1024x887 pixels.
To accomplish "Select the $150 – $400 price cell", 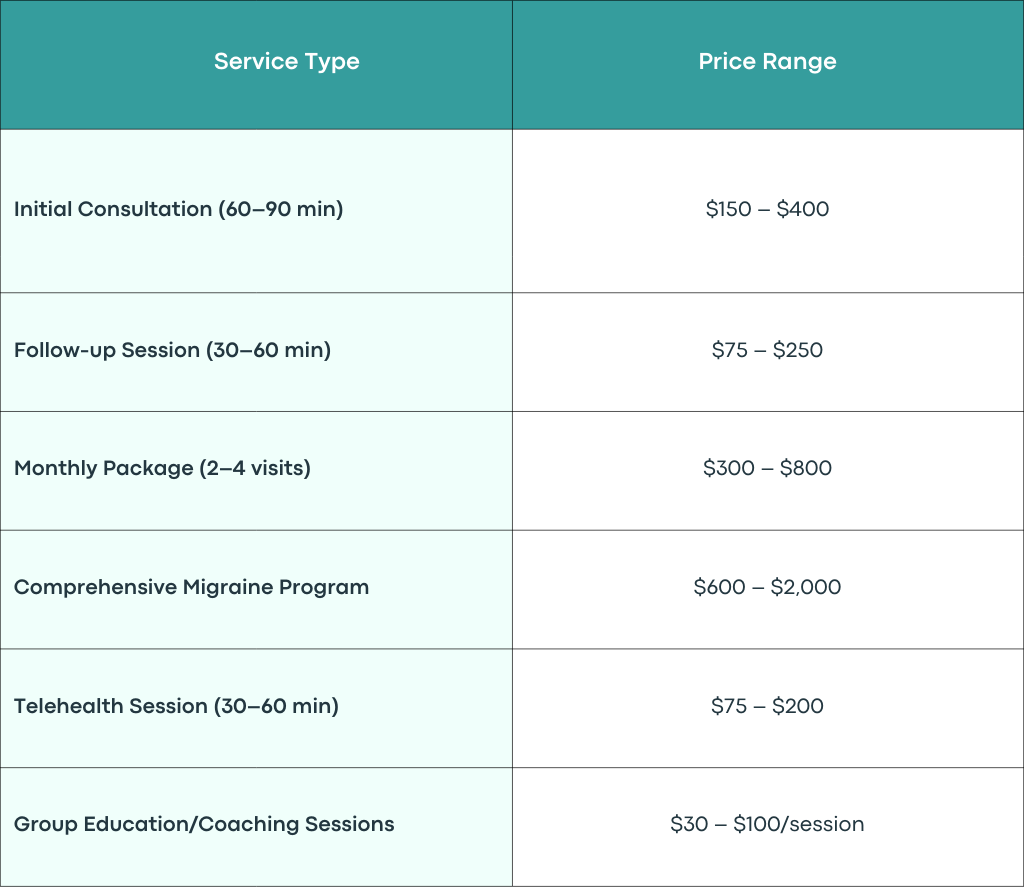I will [768, 211].
